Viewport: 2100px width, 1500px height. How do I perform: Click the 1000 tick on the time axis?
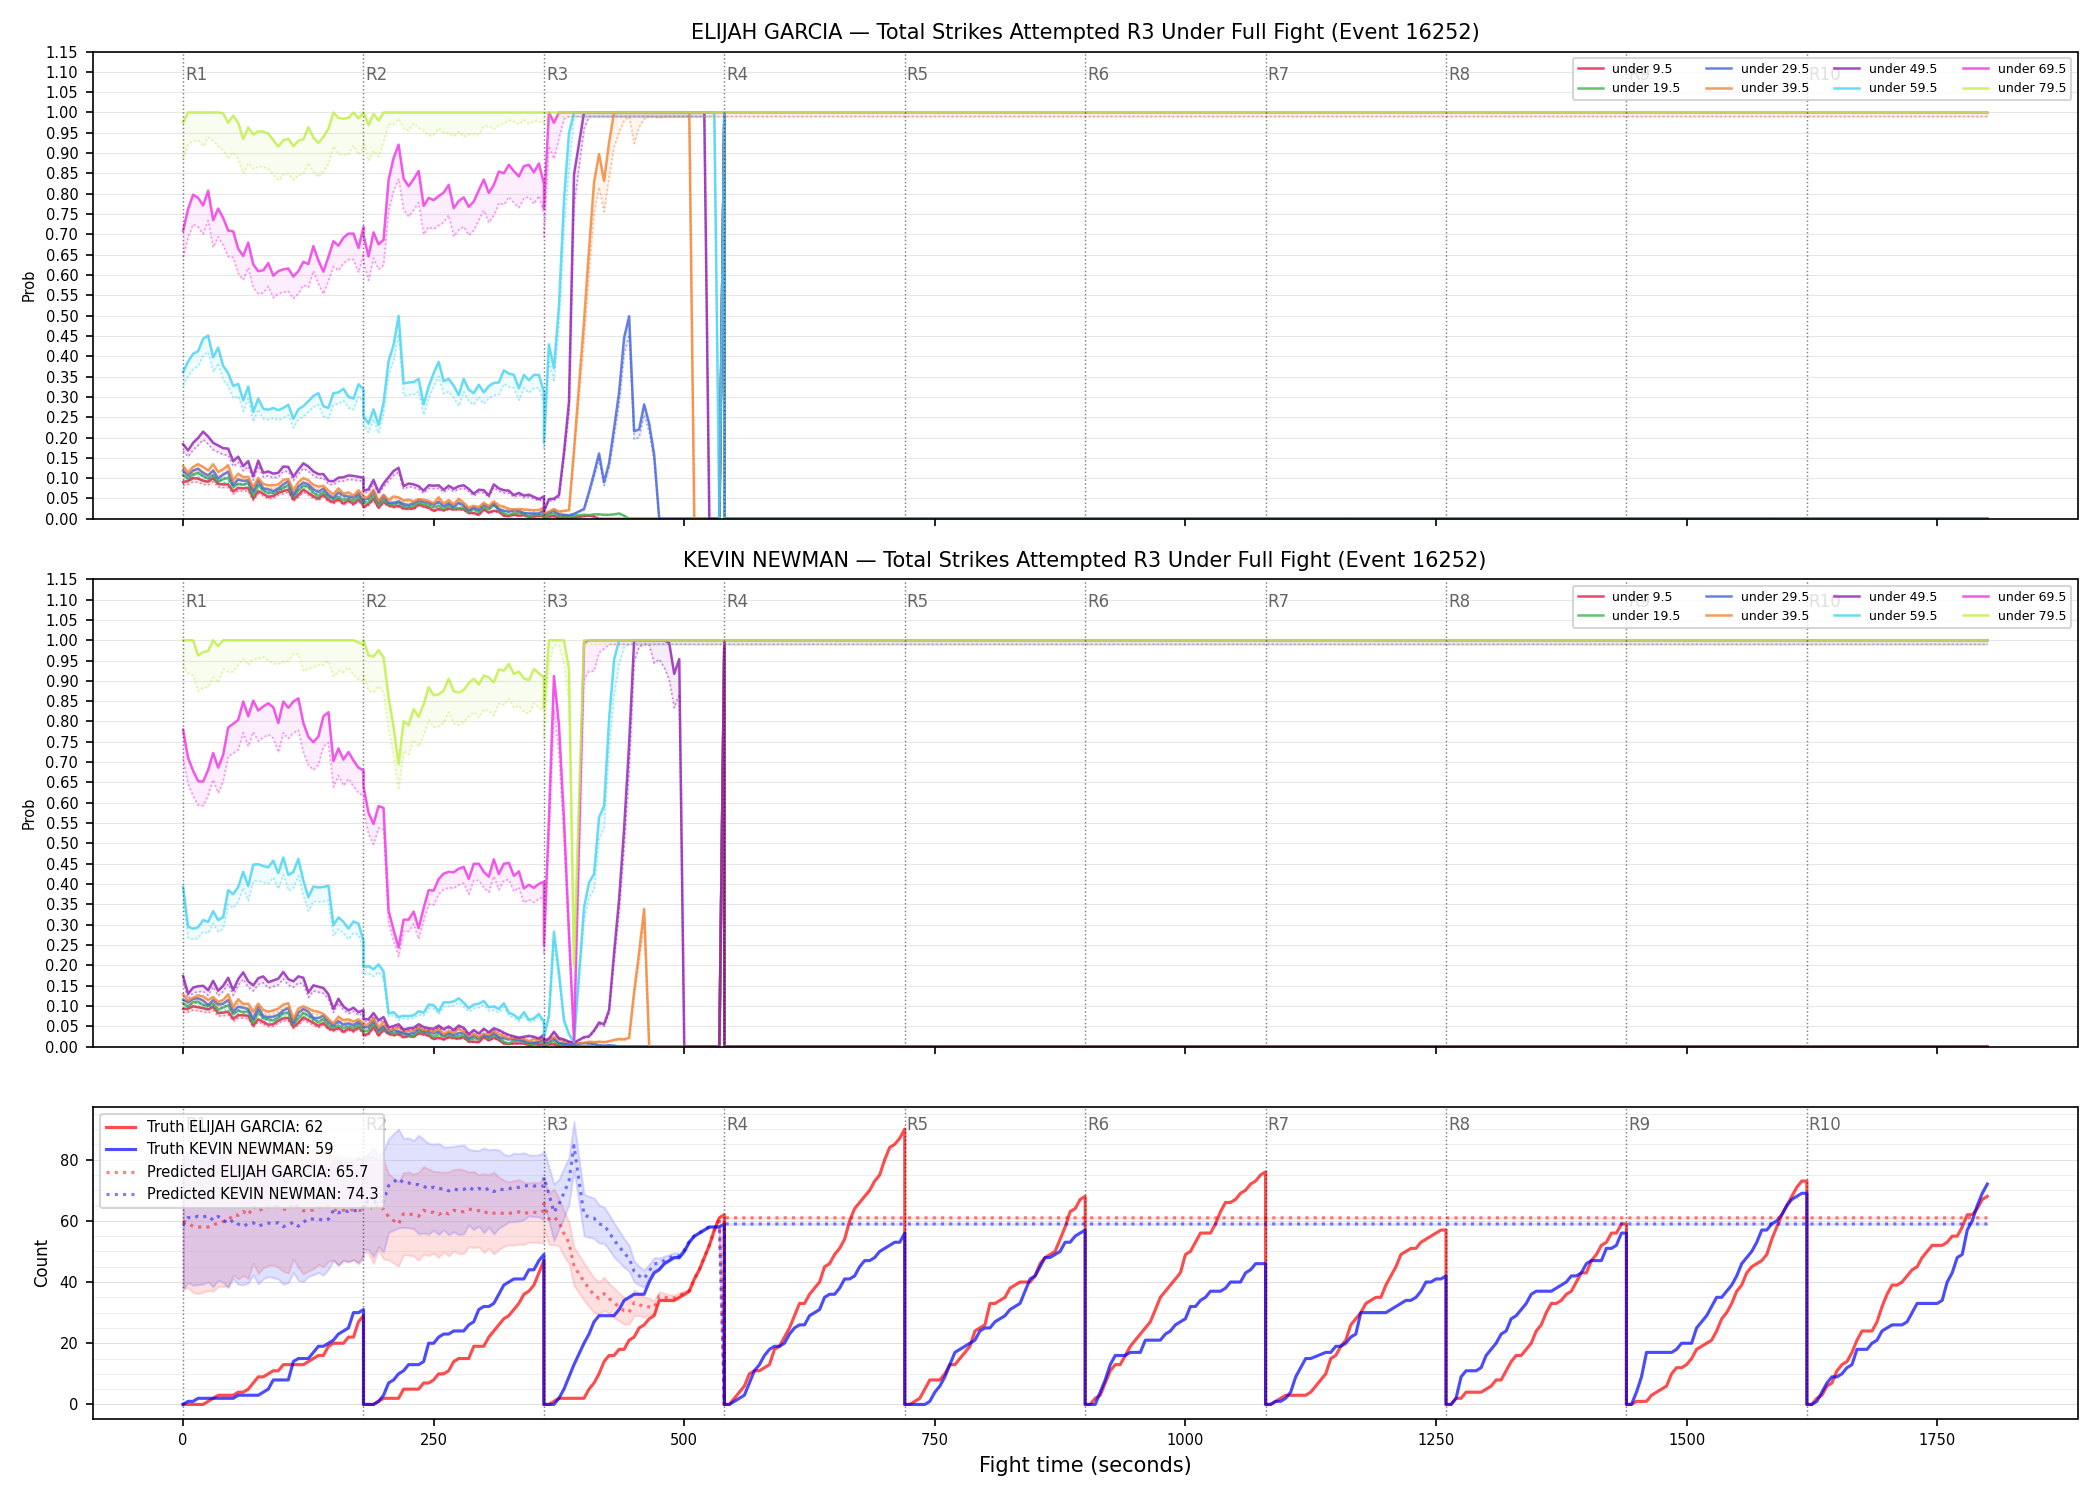(x=1185, y=1439)
